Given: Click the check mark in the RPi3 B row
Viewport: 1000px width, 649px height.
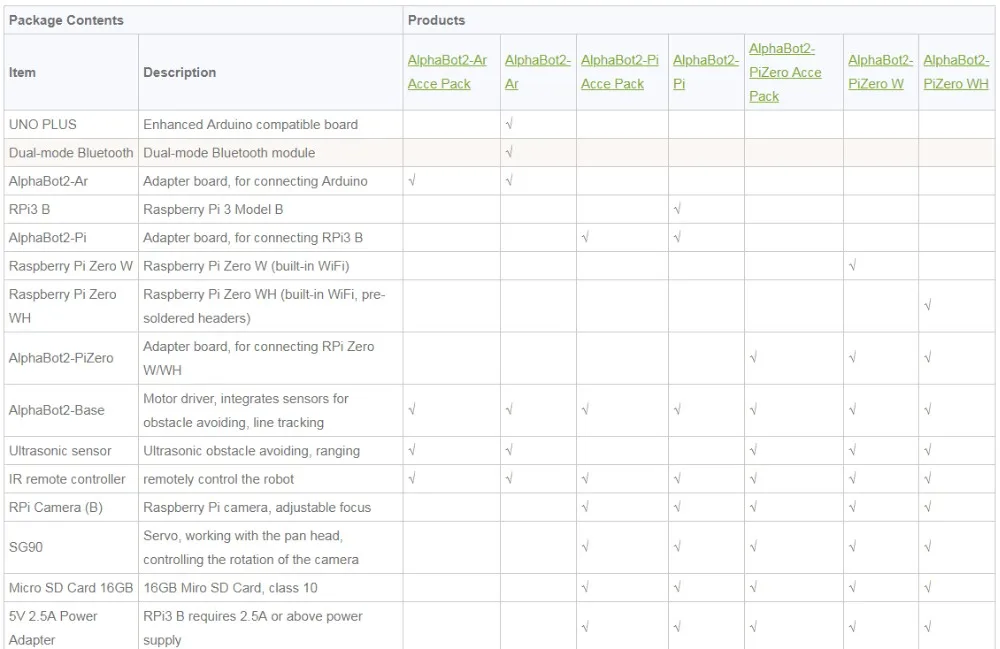Looking at the screenshot, I should 677,208.
